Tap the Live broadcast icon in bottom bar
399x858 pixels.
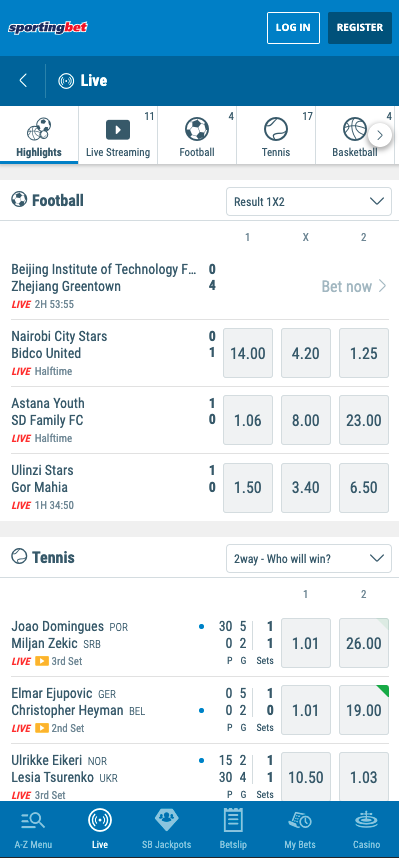point(100,820)
